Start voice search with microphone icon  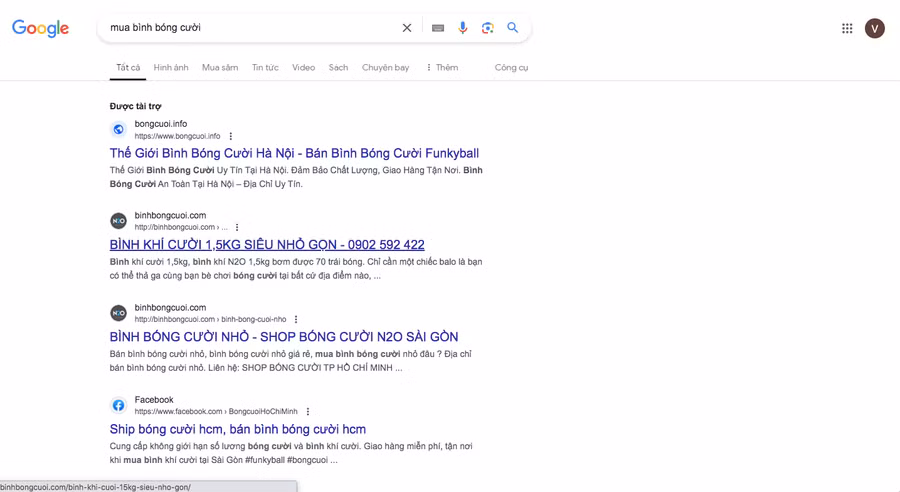point(463,28)
